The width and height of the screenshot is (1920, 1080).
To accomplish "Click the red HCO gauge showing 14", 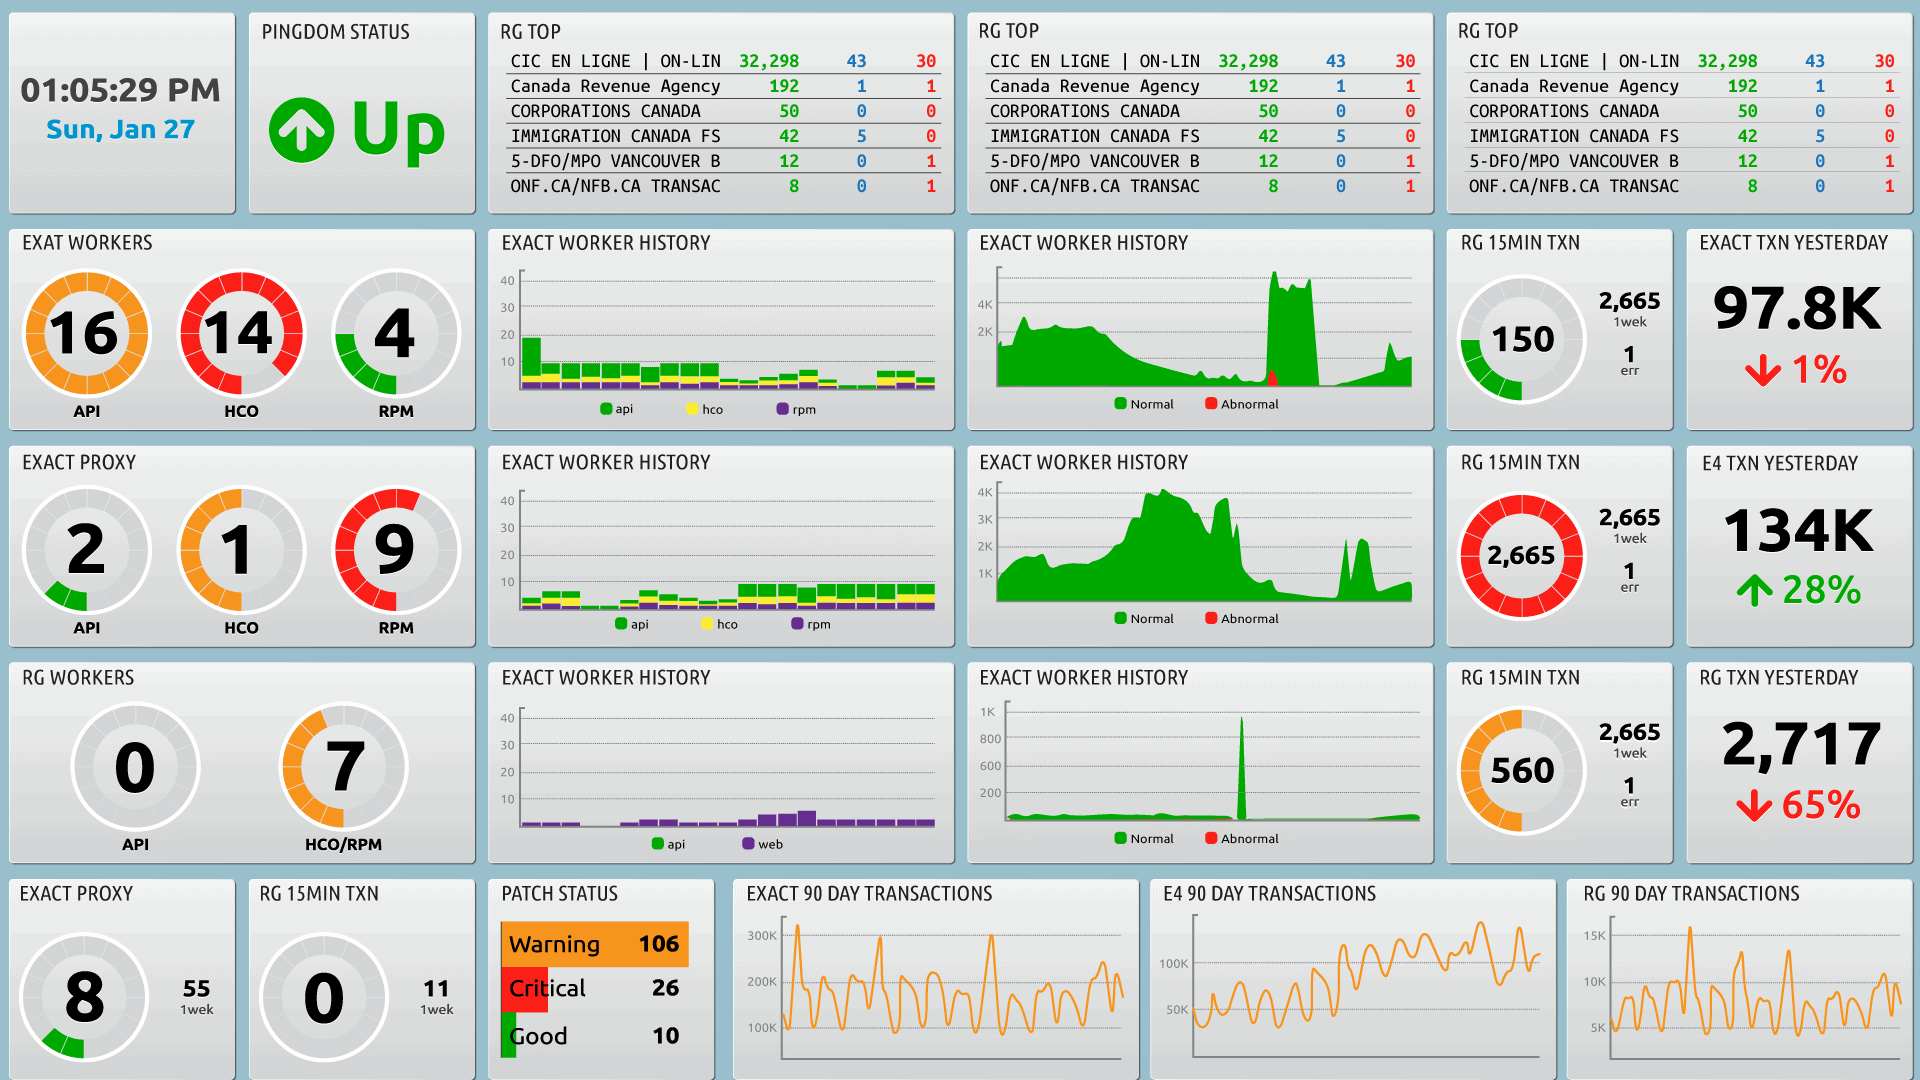I will [241, 334].
